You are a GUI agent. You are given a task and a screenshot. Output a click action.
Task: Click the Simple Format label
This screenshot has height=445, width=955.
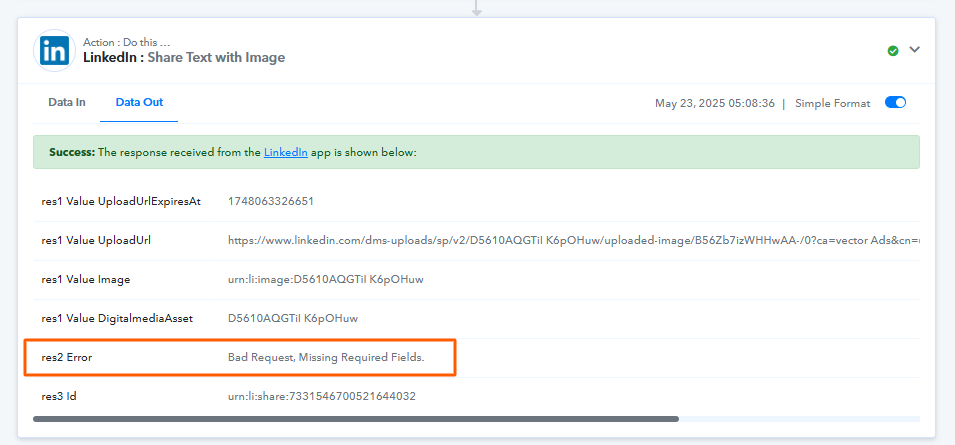coord(833,103)
